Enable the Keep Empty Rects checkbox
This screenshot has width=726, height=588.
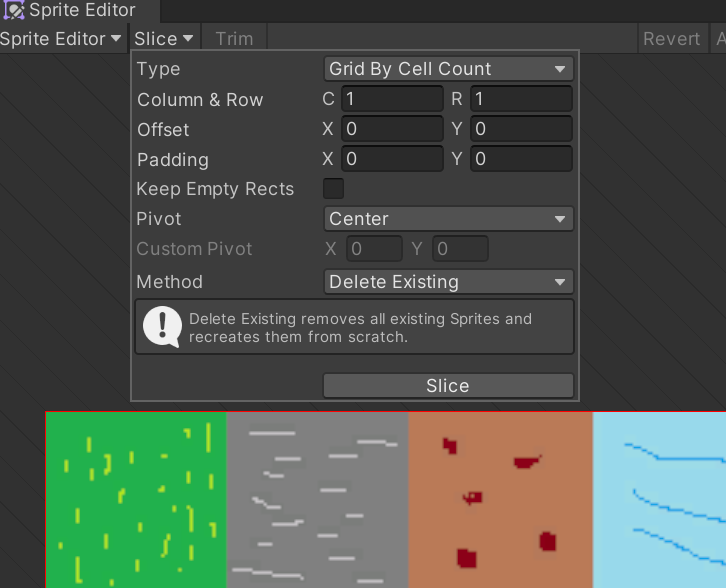tap(333, 188)
